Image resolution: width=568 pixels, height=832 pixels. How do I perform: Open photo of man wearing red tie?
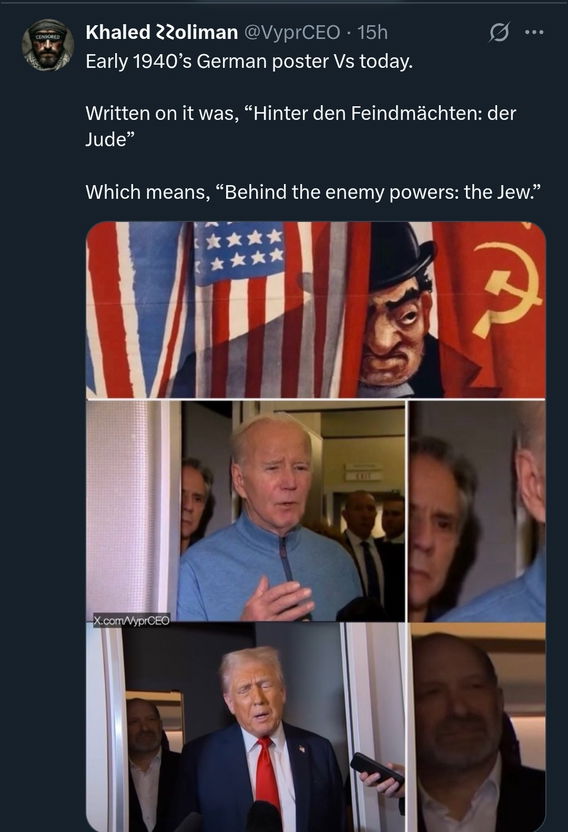coord(247,727)
